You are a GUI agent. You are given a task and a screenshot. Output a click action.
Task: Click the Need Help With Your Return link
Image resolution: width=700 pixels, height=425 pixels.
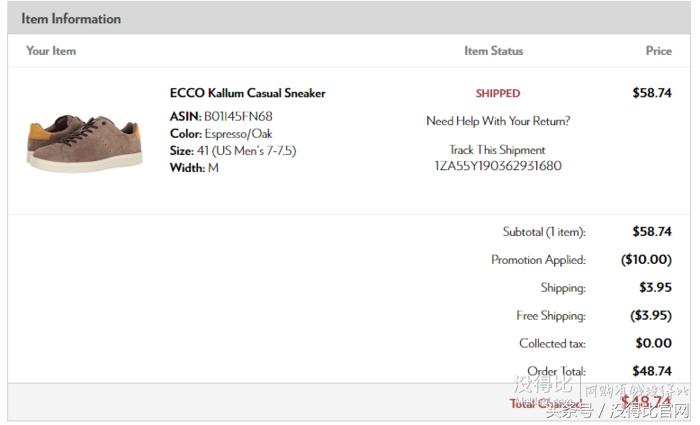pos(498,121)
